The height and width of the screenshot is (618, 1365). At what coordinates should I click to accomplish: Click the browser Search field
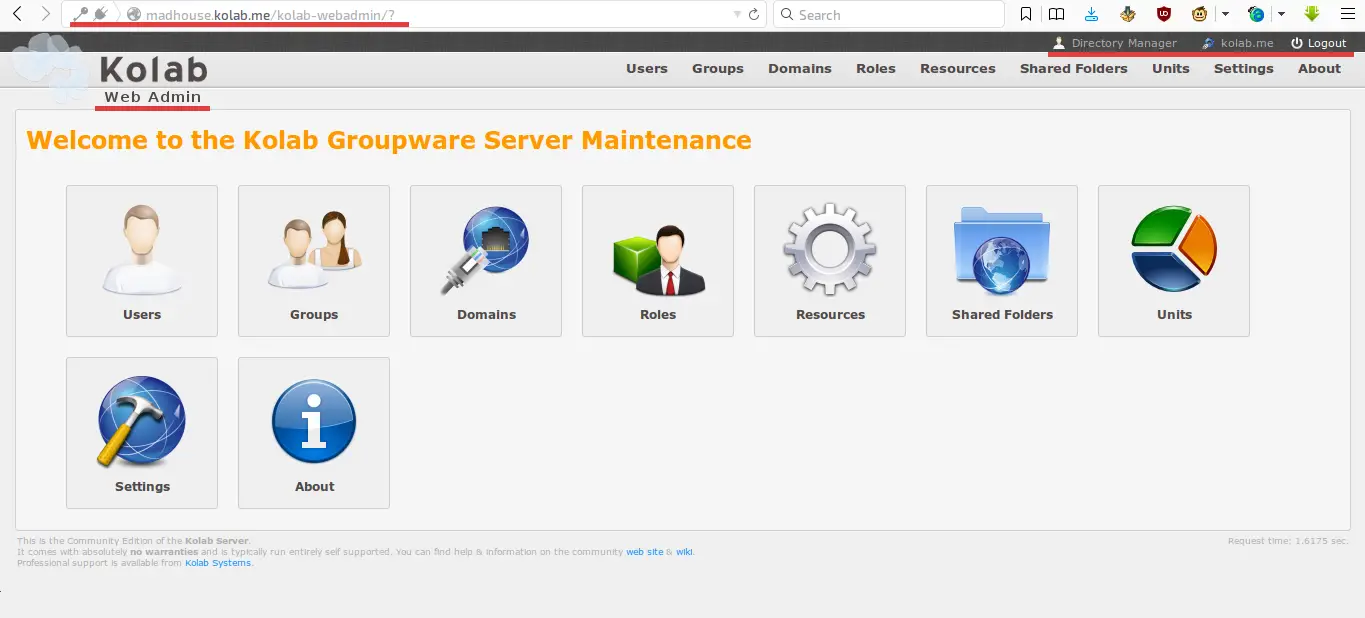tap(888, 14)
